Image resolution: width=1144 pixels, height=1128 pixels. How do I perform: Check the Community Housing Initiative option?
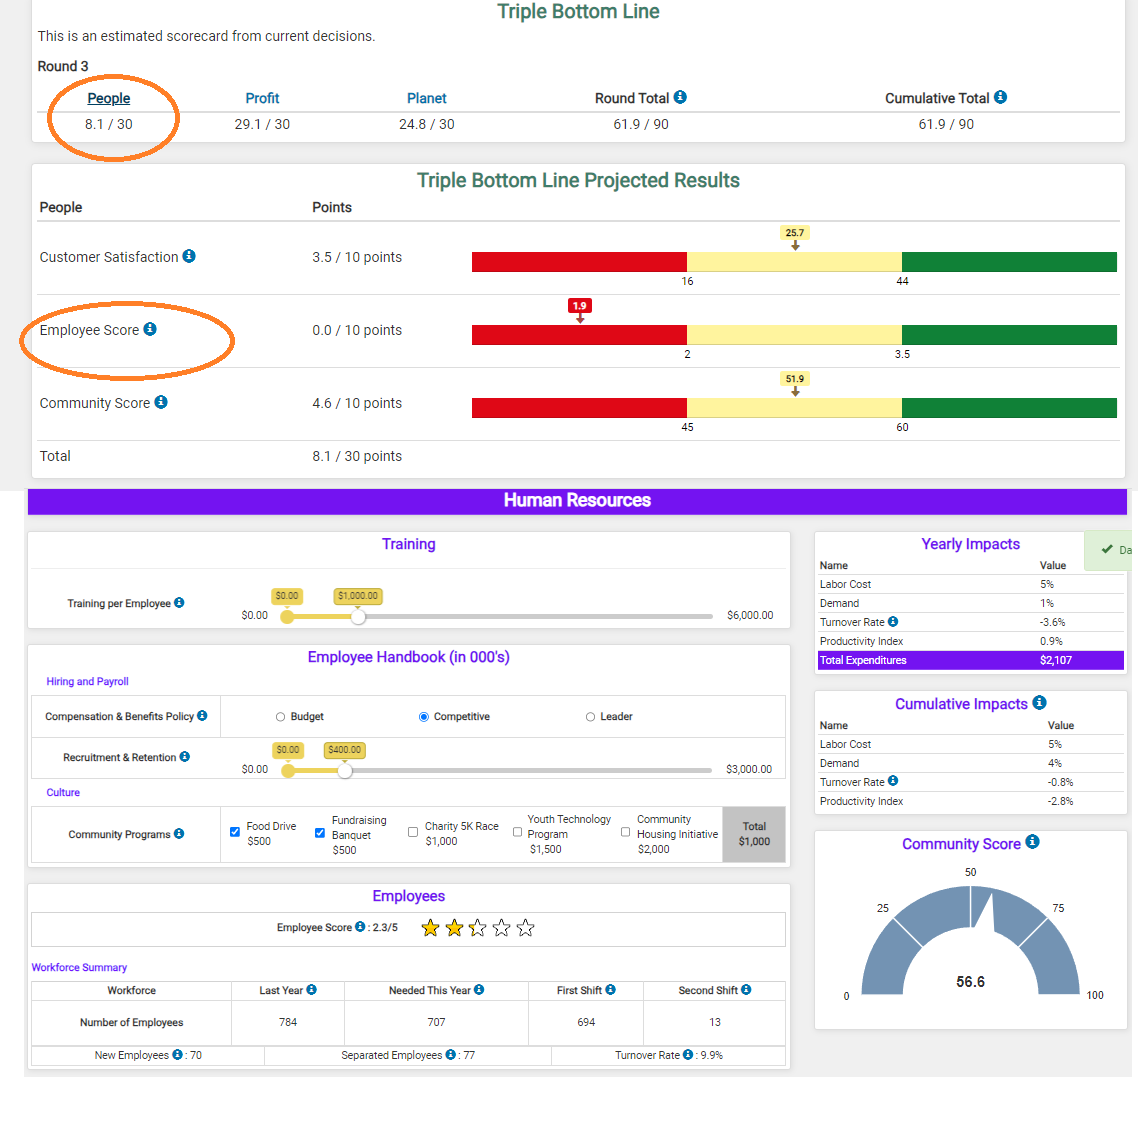625,832
